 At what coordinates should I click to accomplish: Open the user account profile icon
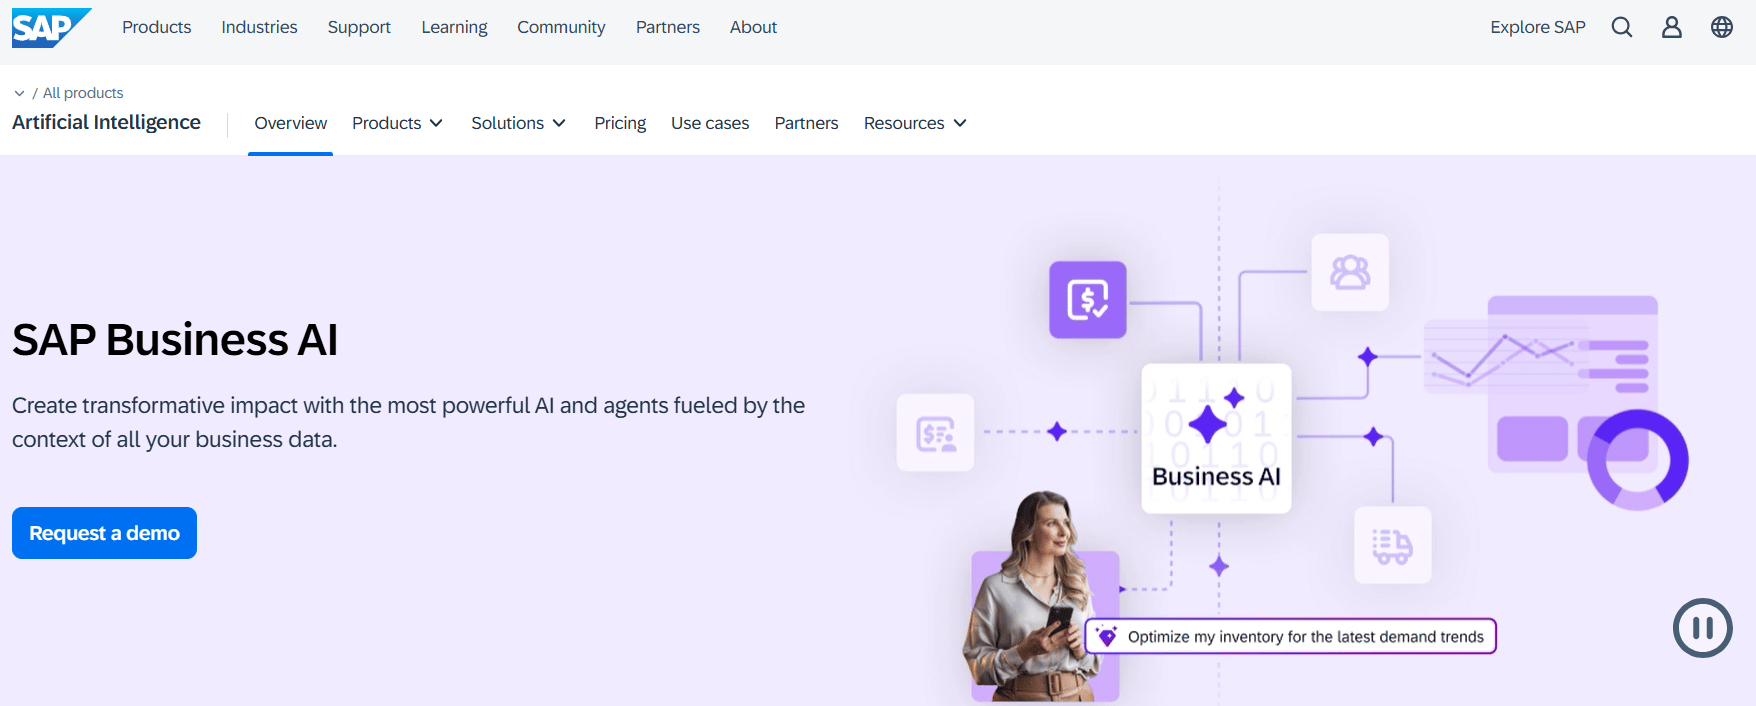(1672, 27)
